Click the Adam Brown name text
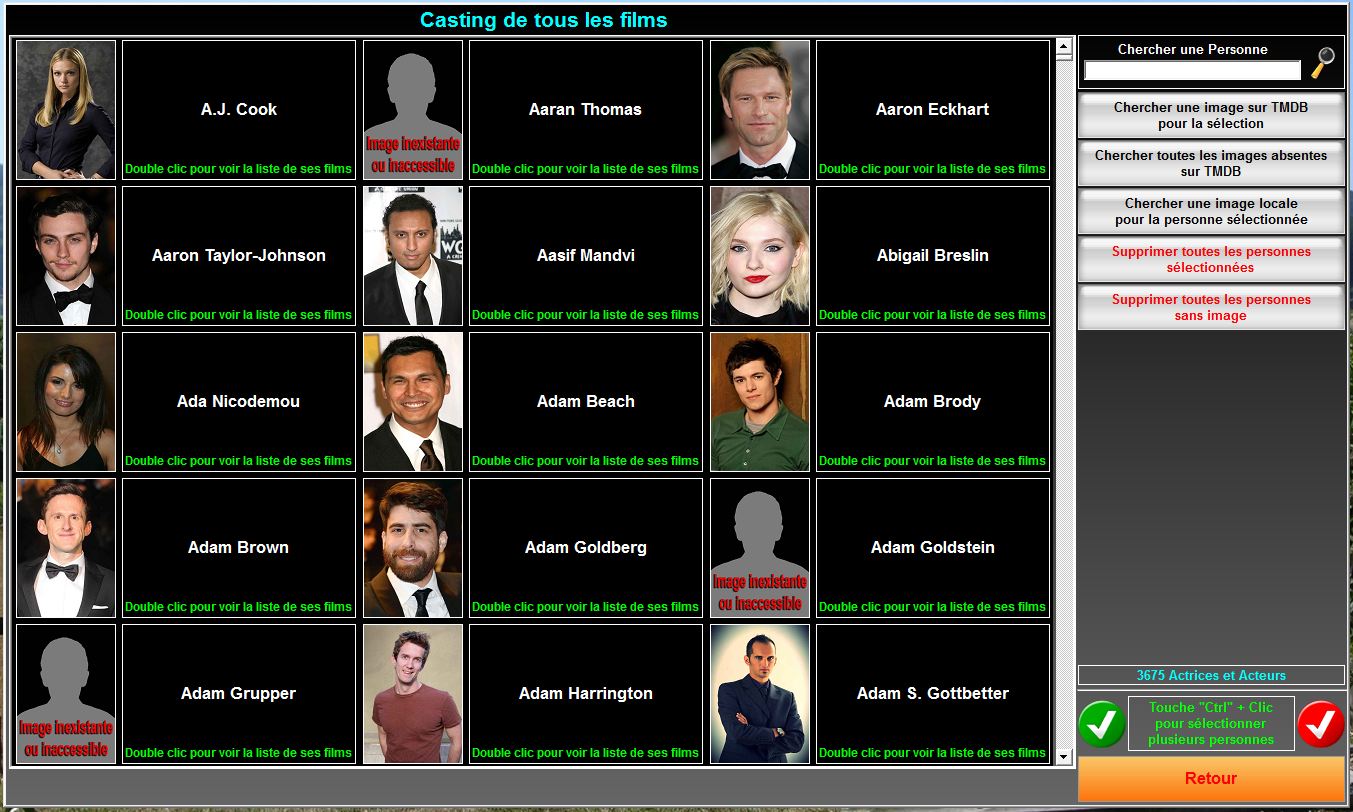This screenshot has width=1353, height=812. [239, 547]
